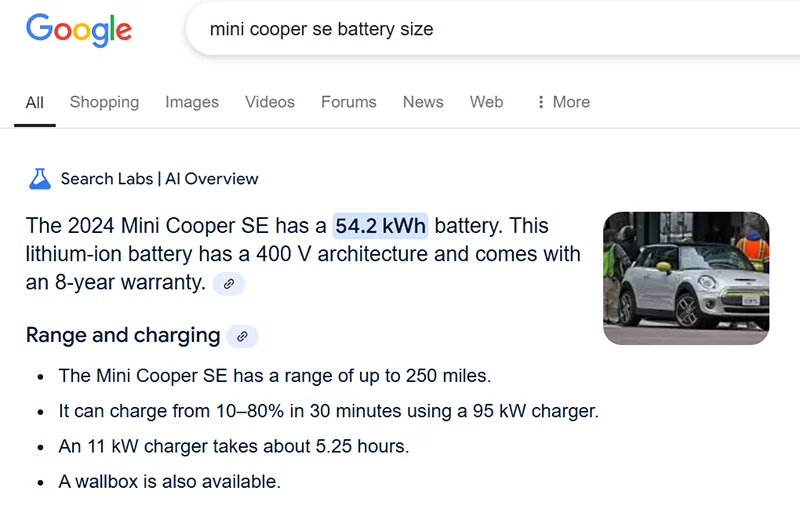This screenshot has width=800, height=520.
Task: Click the "range of up to 250 miles" bullet
Action: (275, 376)
